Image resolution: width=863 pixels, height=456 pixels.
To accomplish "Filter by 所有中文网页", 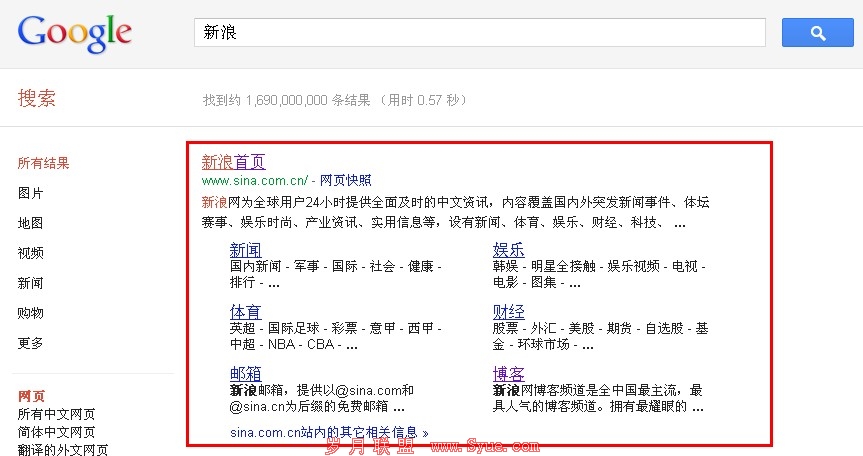I will (57, 415).
